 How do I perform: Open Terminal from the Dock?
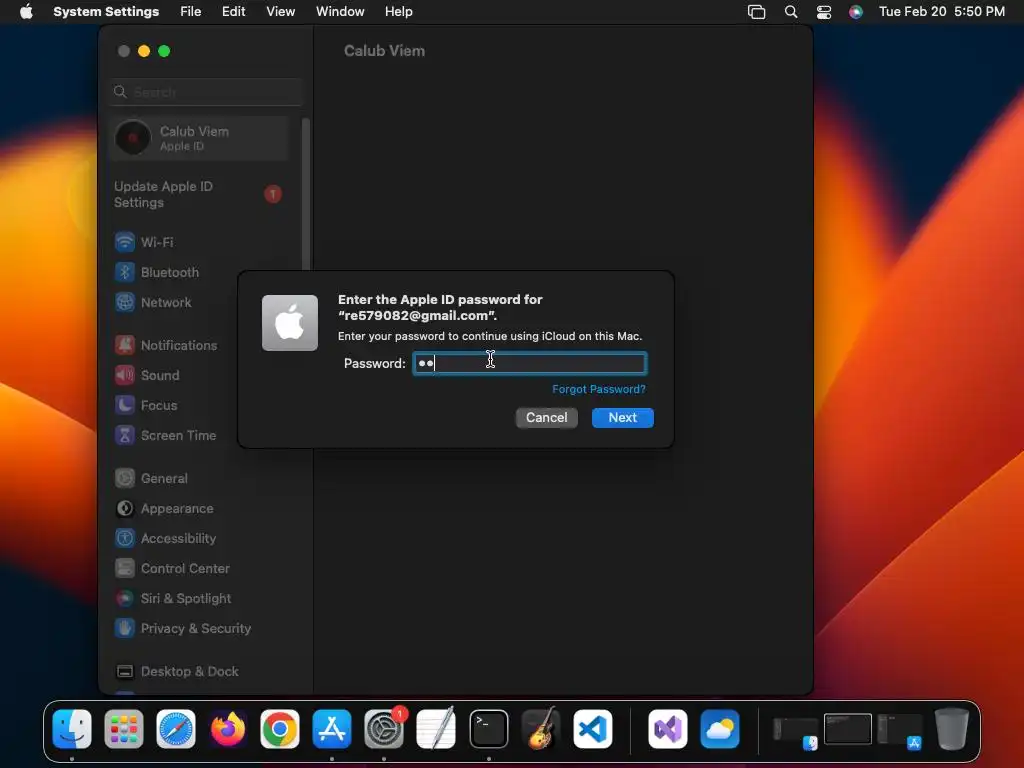point(488,729)
